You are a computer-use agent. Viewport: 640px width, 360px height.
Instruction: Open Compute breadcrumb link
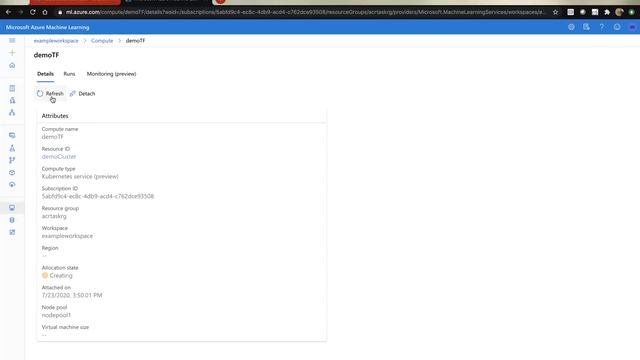[102, 41]
